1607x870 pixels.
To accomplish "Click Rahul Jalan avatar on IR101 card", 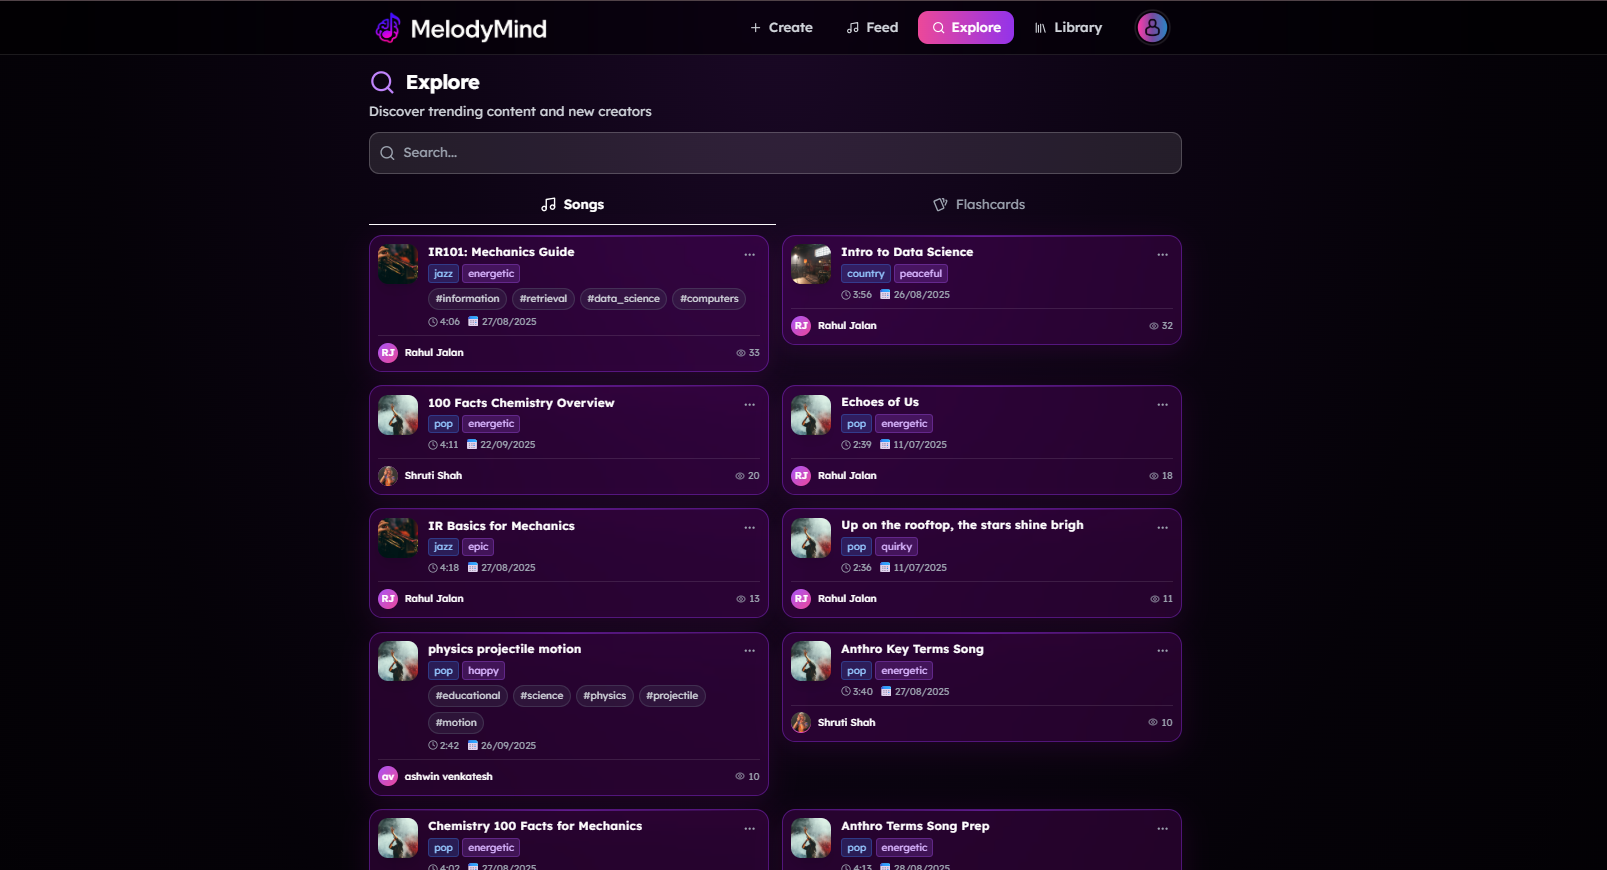I will click(x=388, y=353).
